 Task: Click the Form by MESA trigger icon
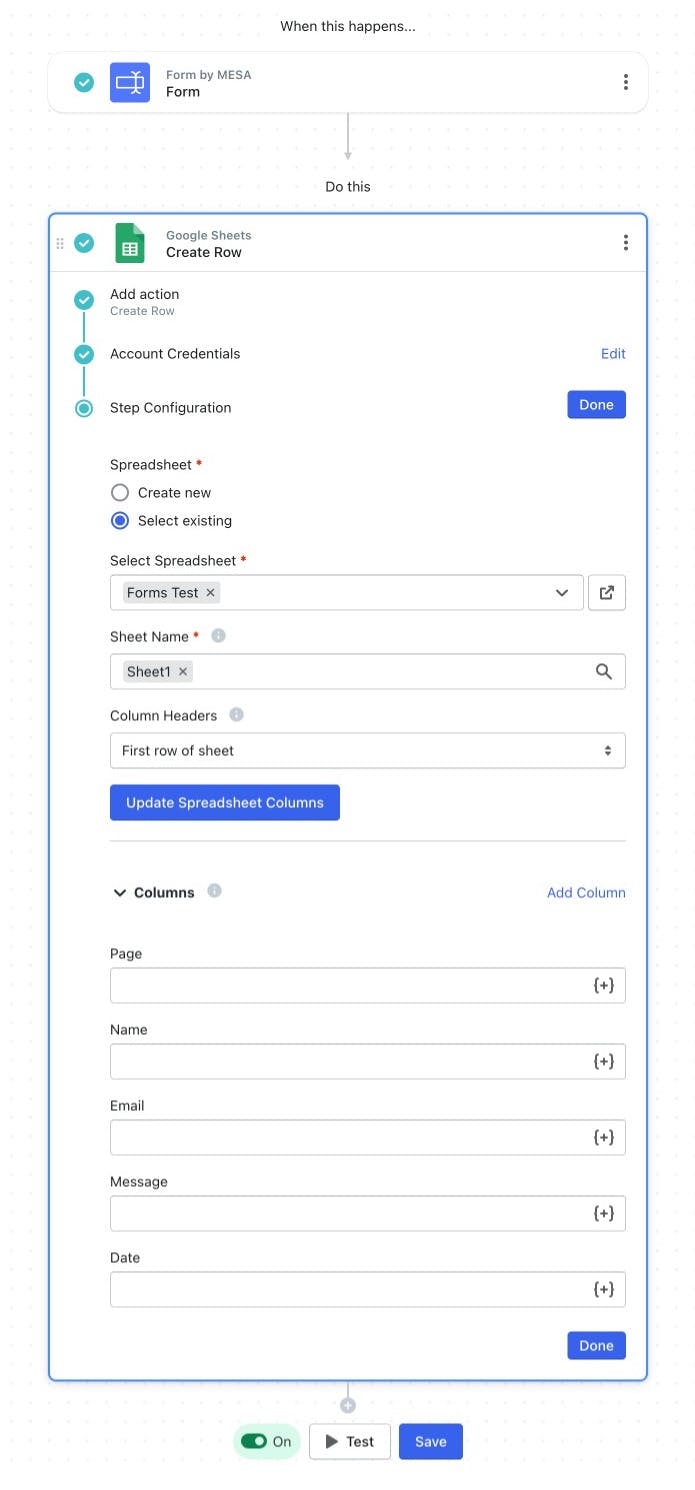[130, 82]
